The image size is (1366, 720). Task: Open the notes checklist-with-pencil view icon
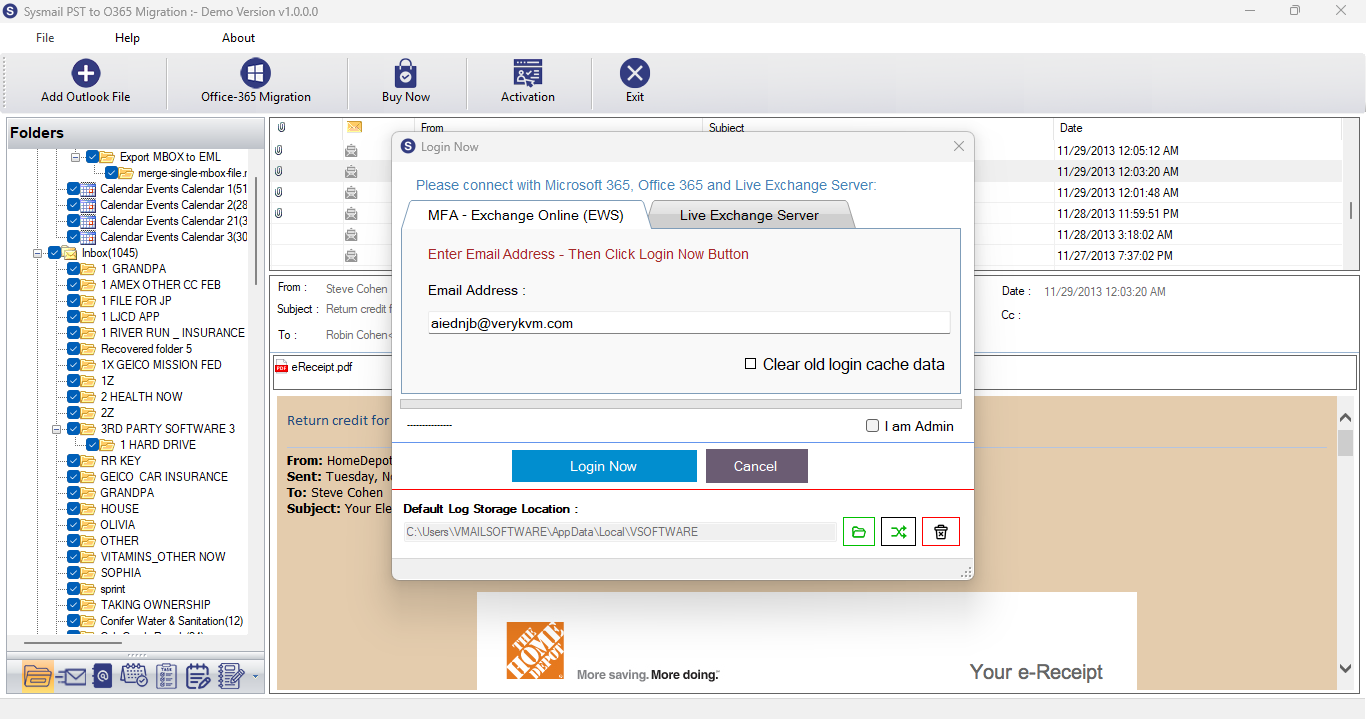[x=232, y=676]
